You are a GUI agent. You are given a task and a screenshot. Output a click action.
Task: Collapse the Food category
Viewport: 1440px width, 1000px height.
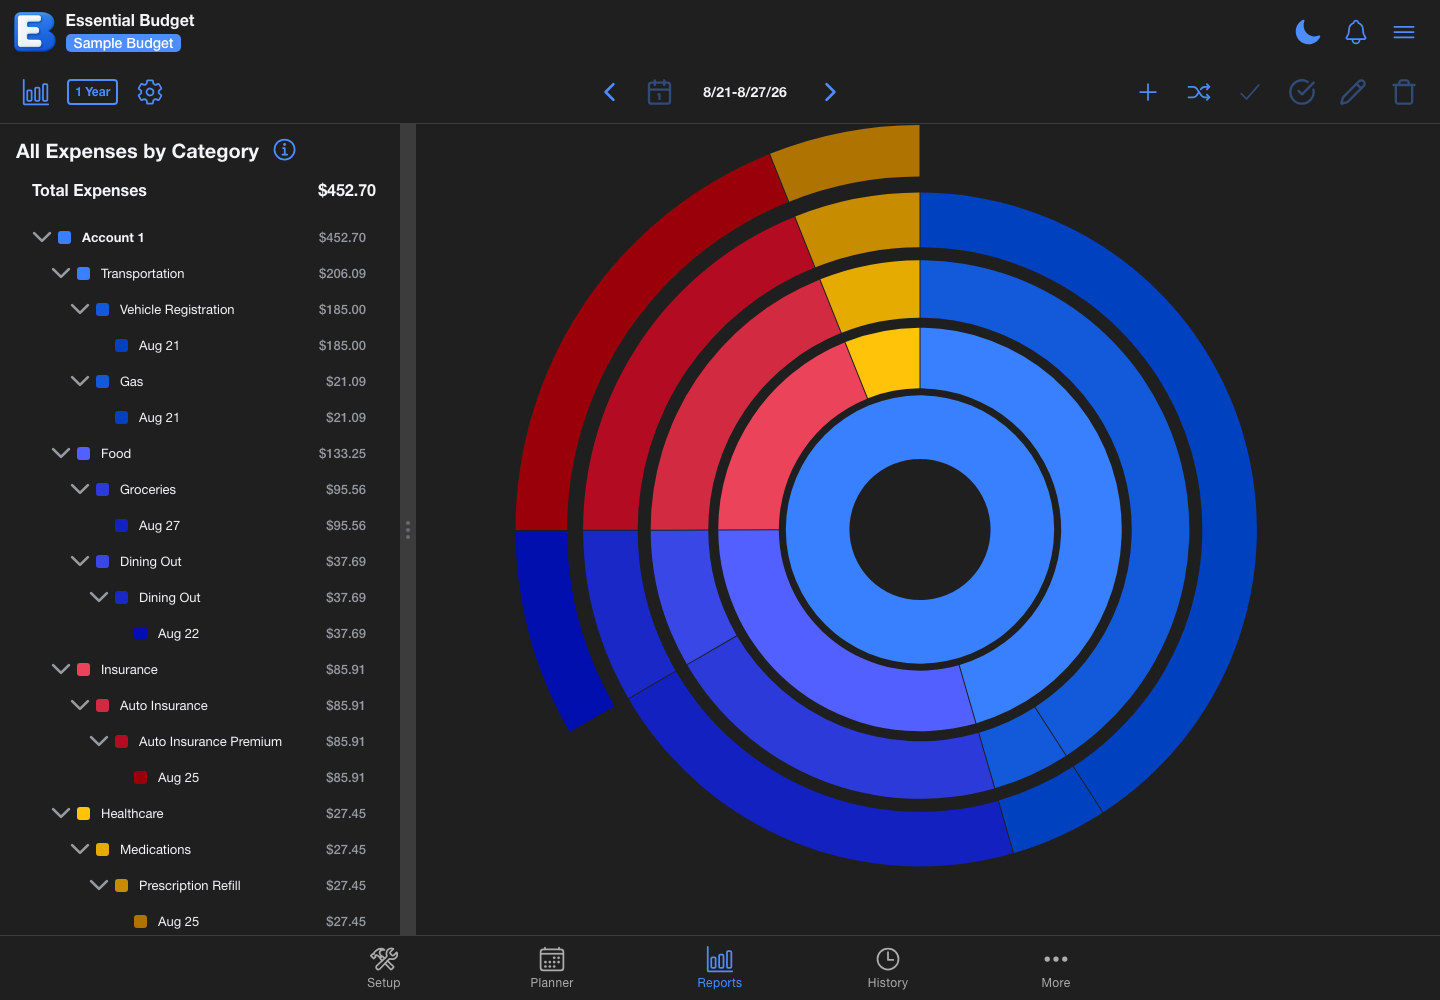(61, 453)
